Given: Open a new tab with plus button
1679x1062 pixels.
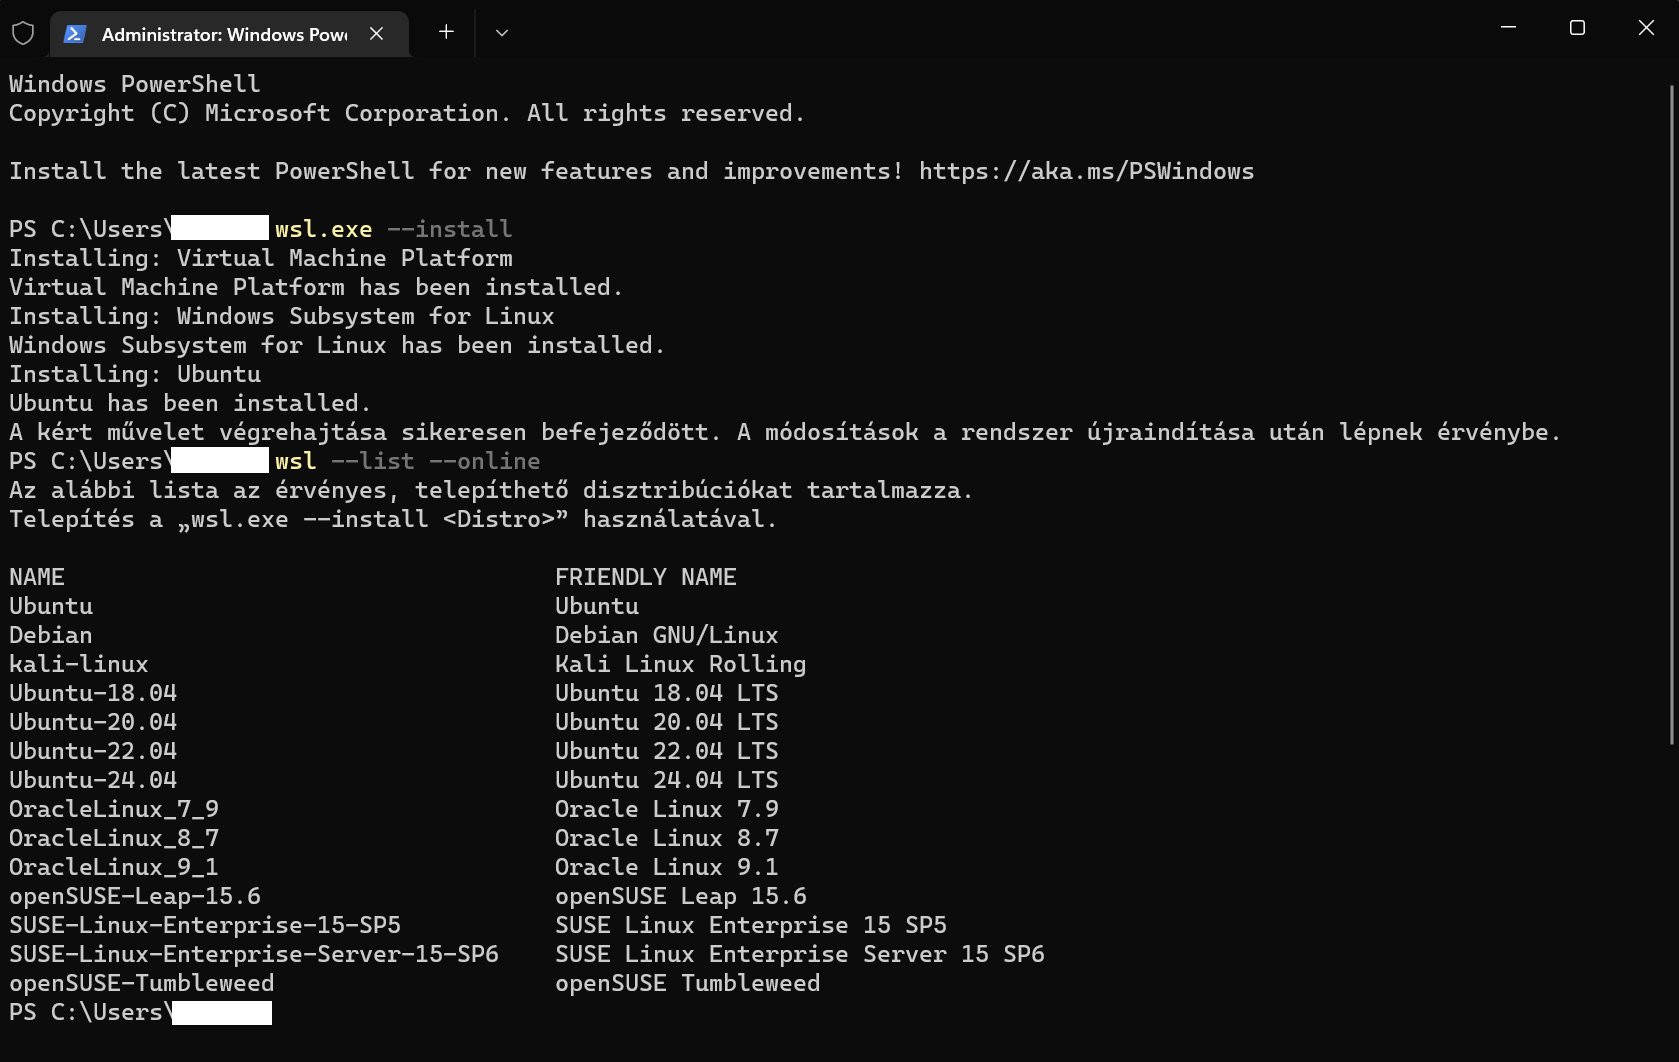Looking at the screenshot, I should tap(446, 32).
